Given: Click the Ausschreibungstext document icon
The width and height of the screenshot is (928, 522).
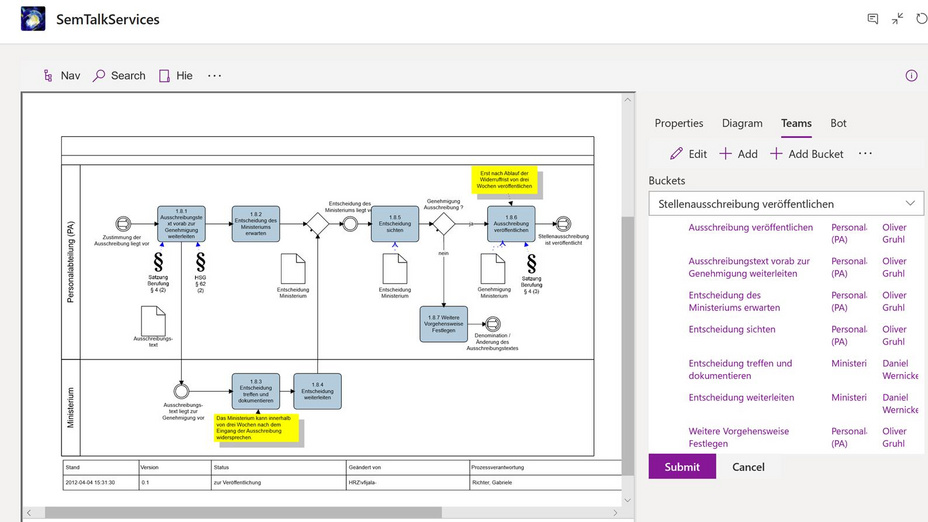Looking at the screenshot, I should pyautogui.click(x=153, y=321).
